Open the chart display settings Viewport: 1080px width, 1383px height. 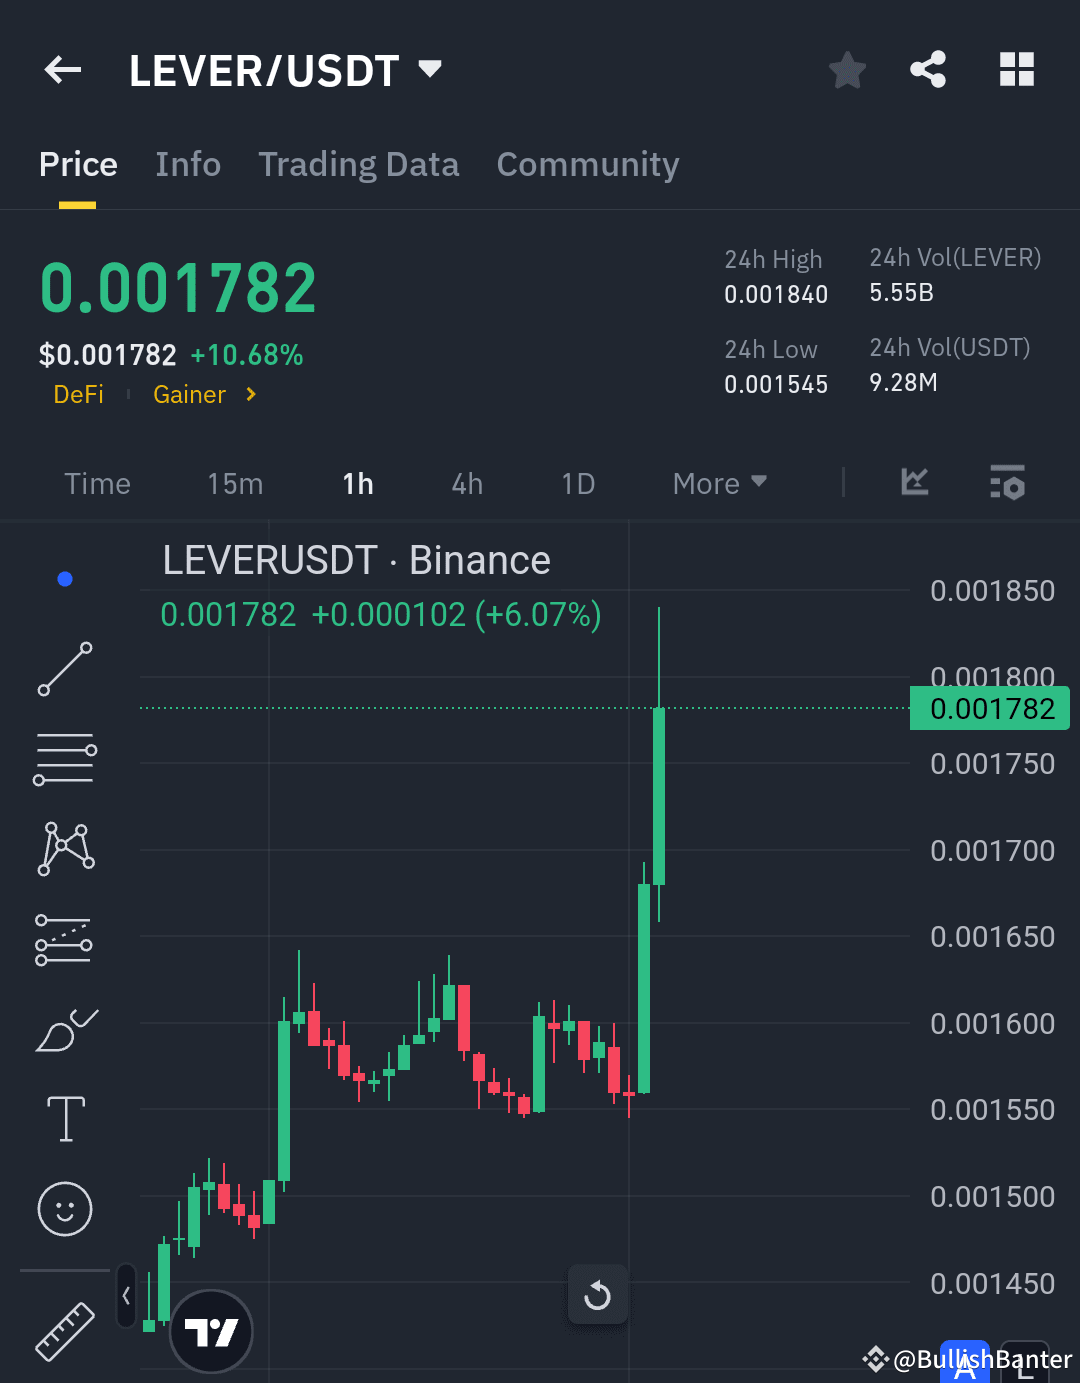coord(1007,483)
